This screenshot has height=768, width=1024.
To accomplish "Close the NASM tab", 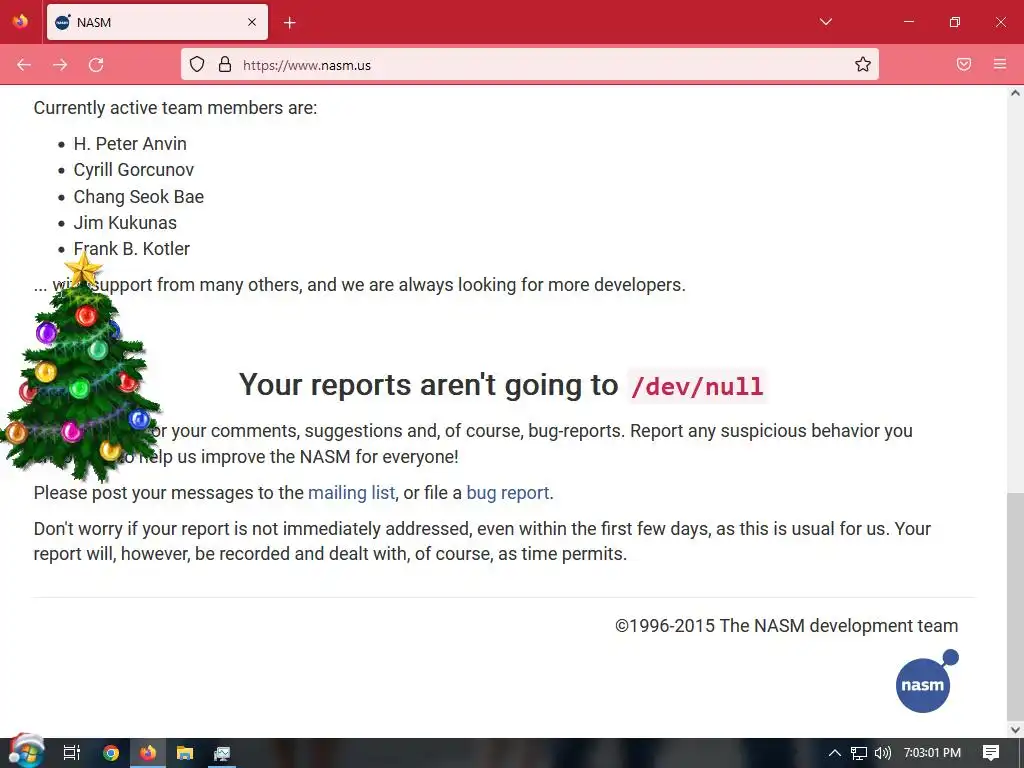I will point(252,22).
